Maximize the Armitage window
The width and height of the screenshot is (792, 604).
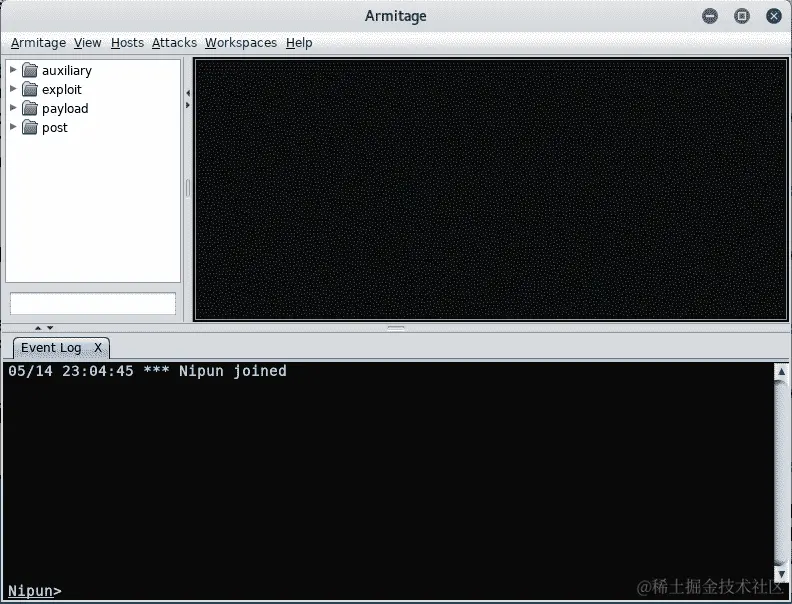click(741, 16)
